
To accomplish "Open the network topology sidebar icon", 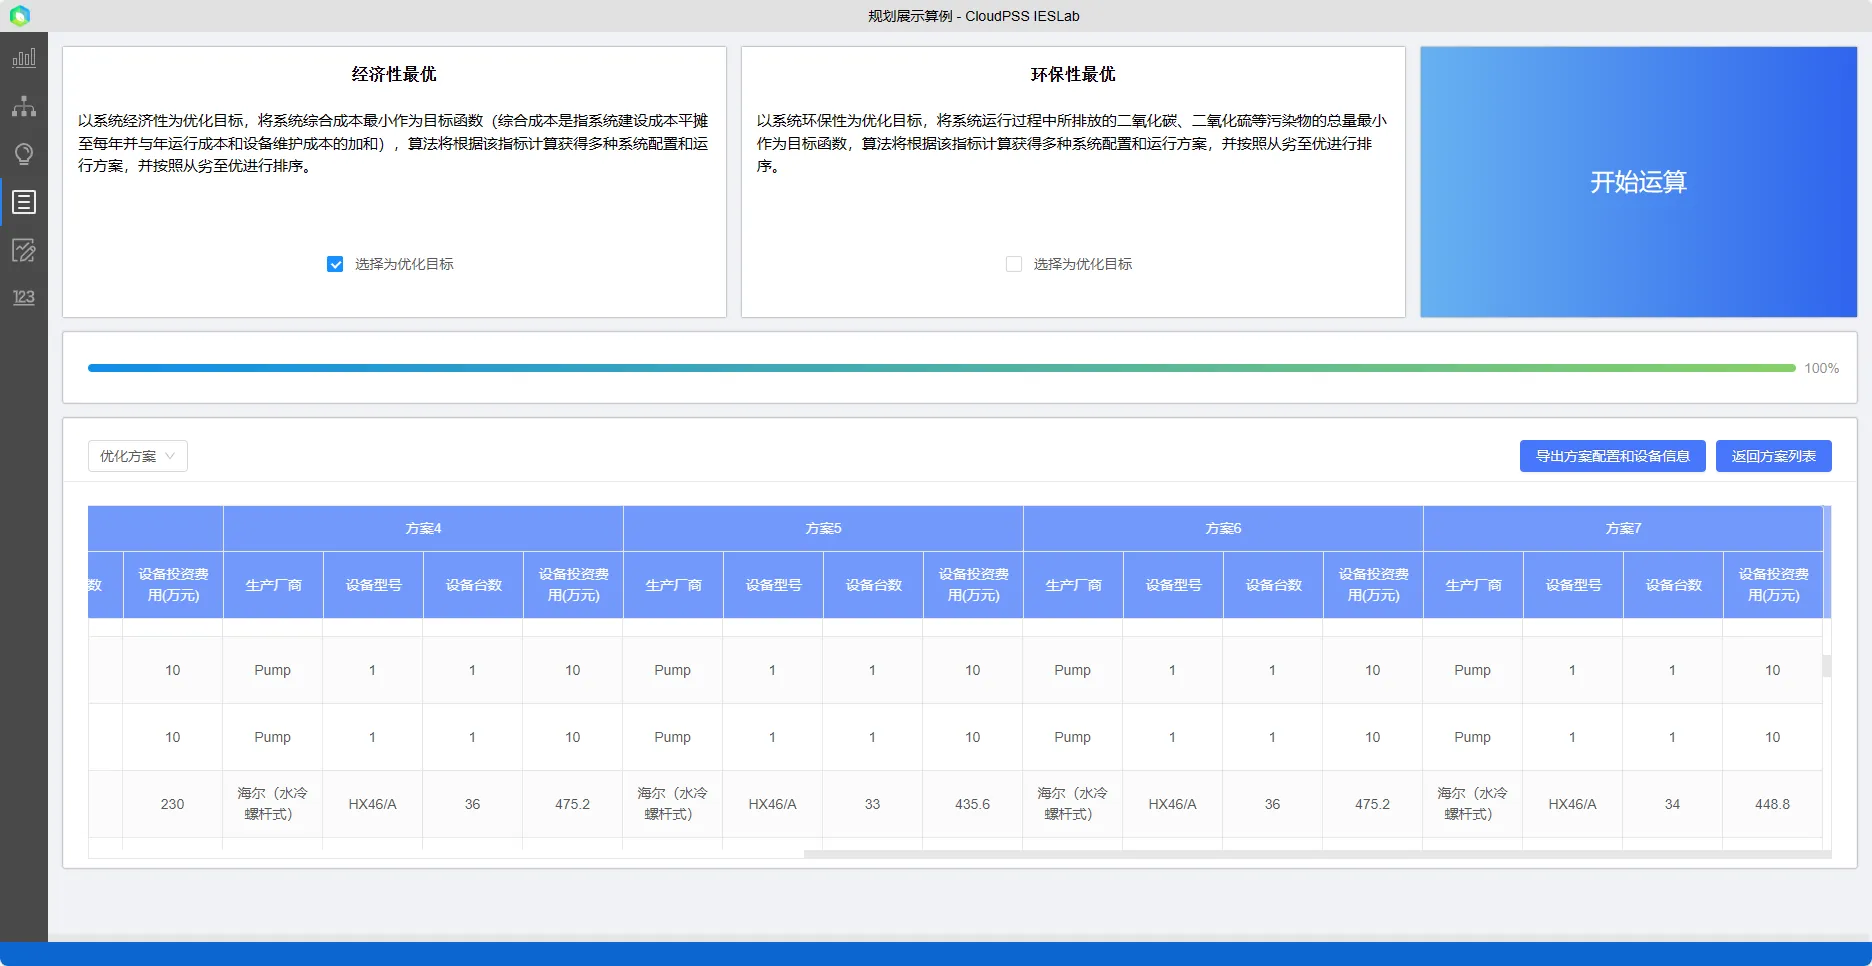I will coord(24,106).
